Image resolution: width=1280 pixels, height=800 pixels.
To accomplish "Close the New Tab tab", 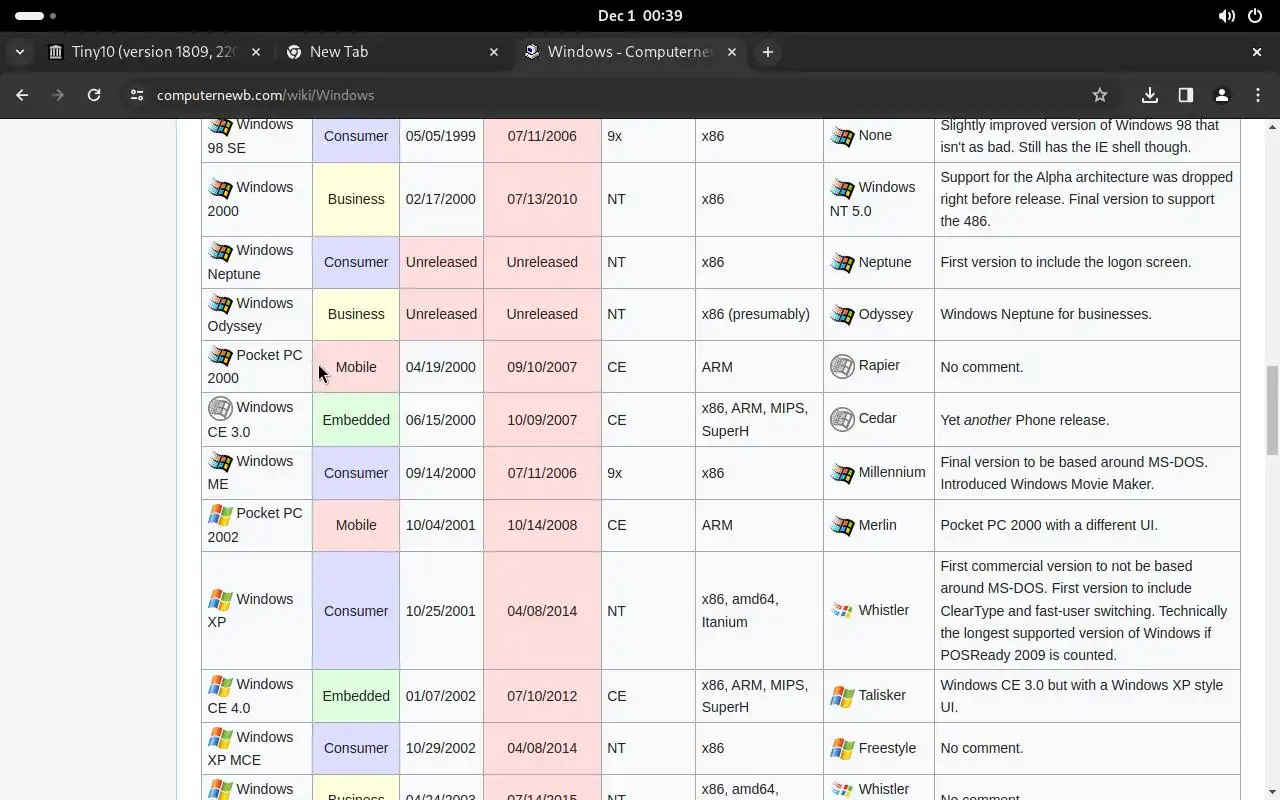I will pyautogui.click(x=494, y=52).
